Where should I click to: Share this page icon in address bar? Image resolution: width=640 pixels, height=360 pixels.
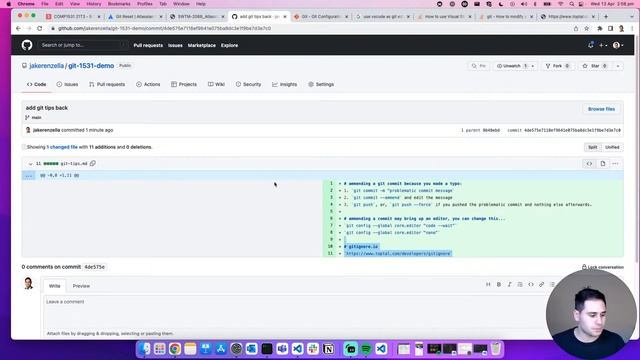576,29
